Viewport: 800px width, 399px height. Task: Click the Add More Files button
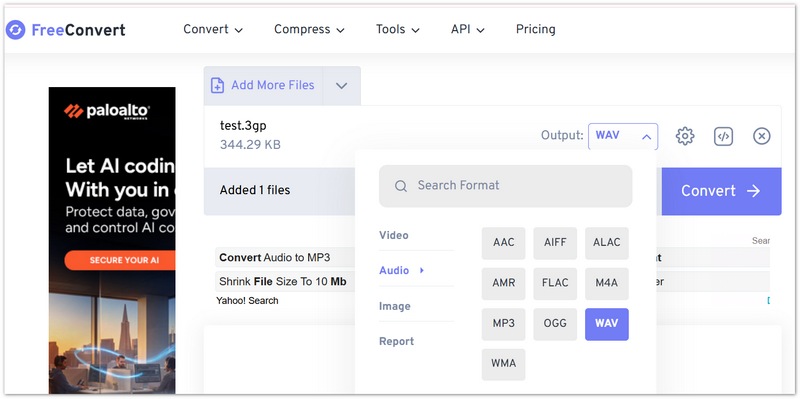click(x=263, y=86)
